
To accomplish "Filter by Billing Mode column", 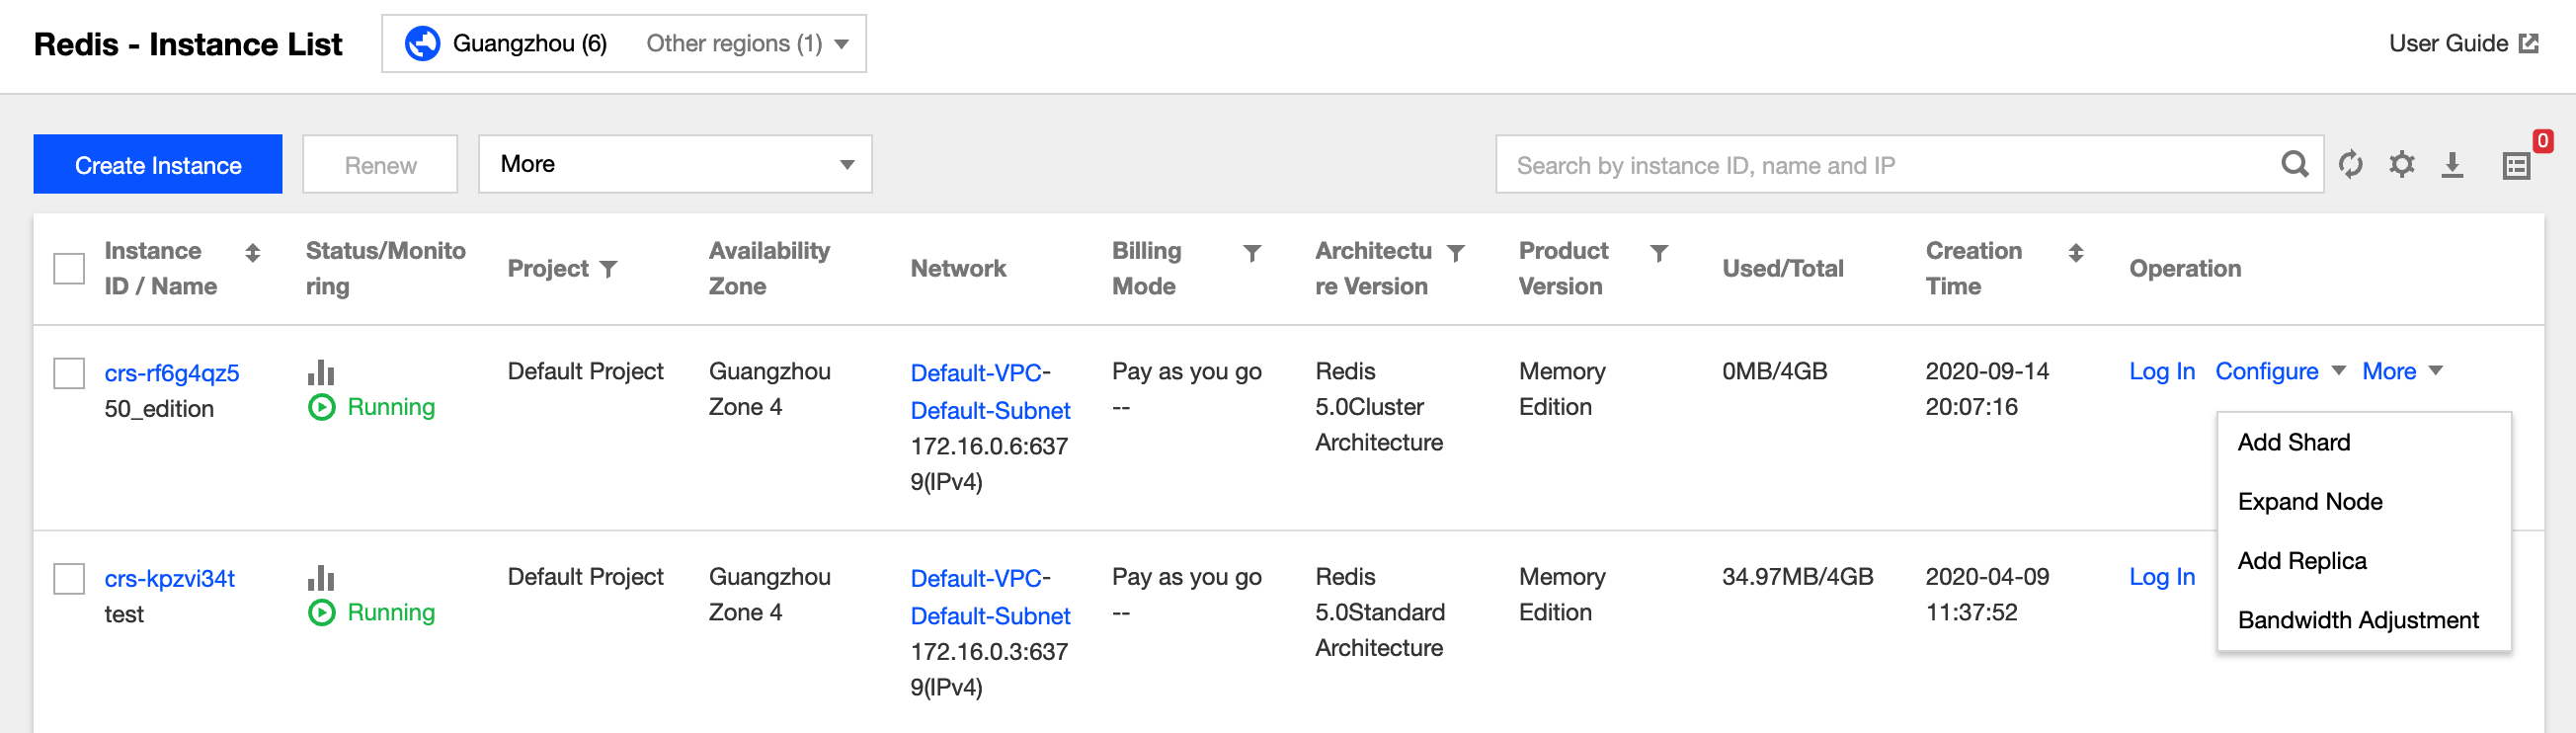I will (1251, 253).
